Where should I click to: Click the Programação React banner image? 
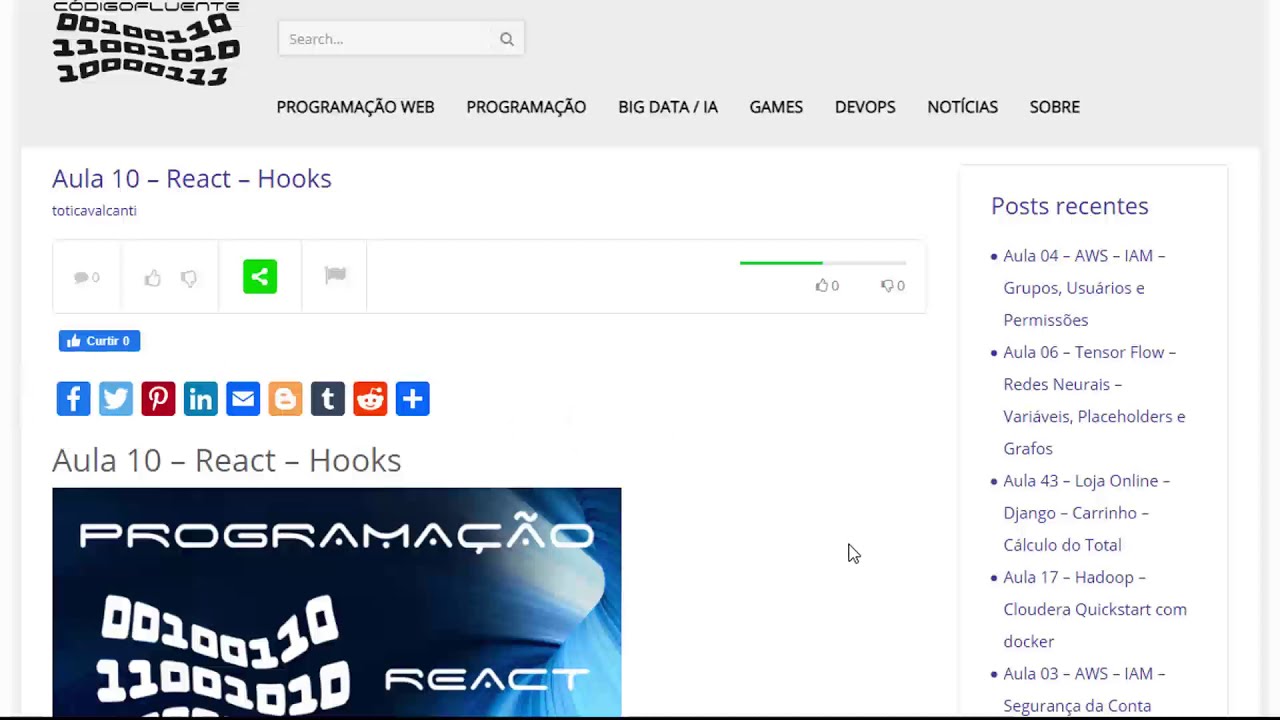(x=337, y=602)
